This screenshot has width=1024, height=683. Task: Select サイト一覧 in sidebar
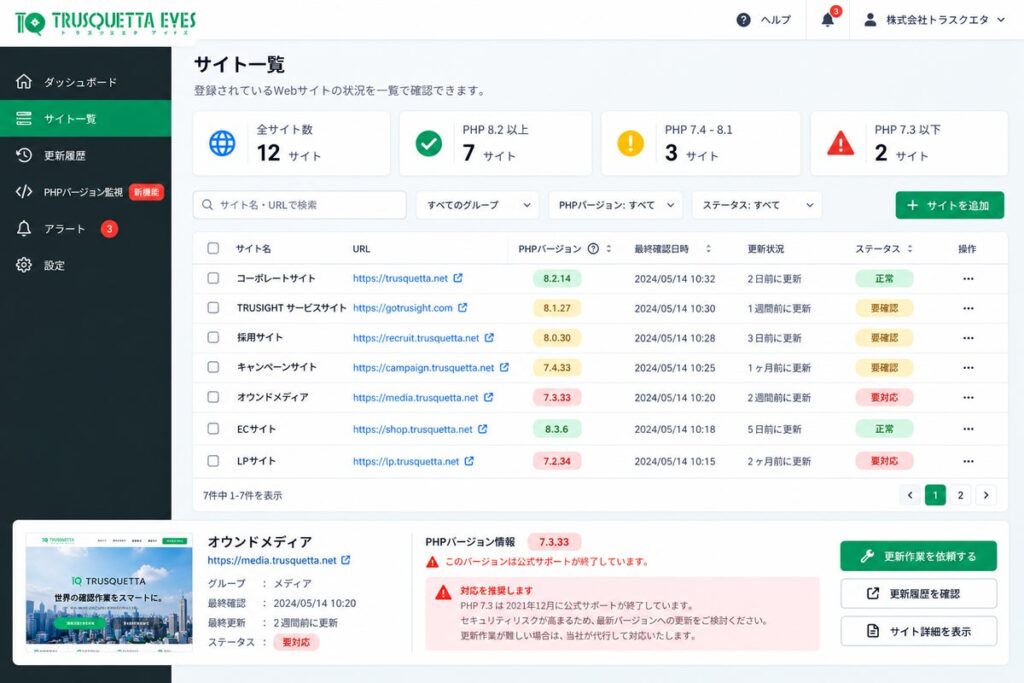(86, 119)
